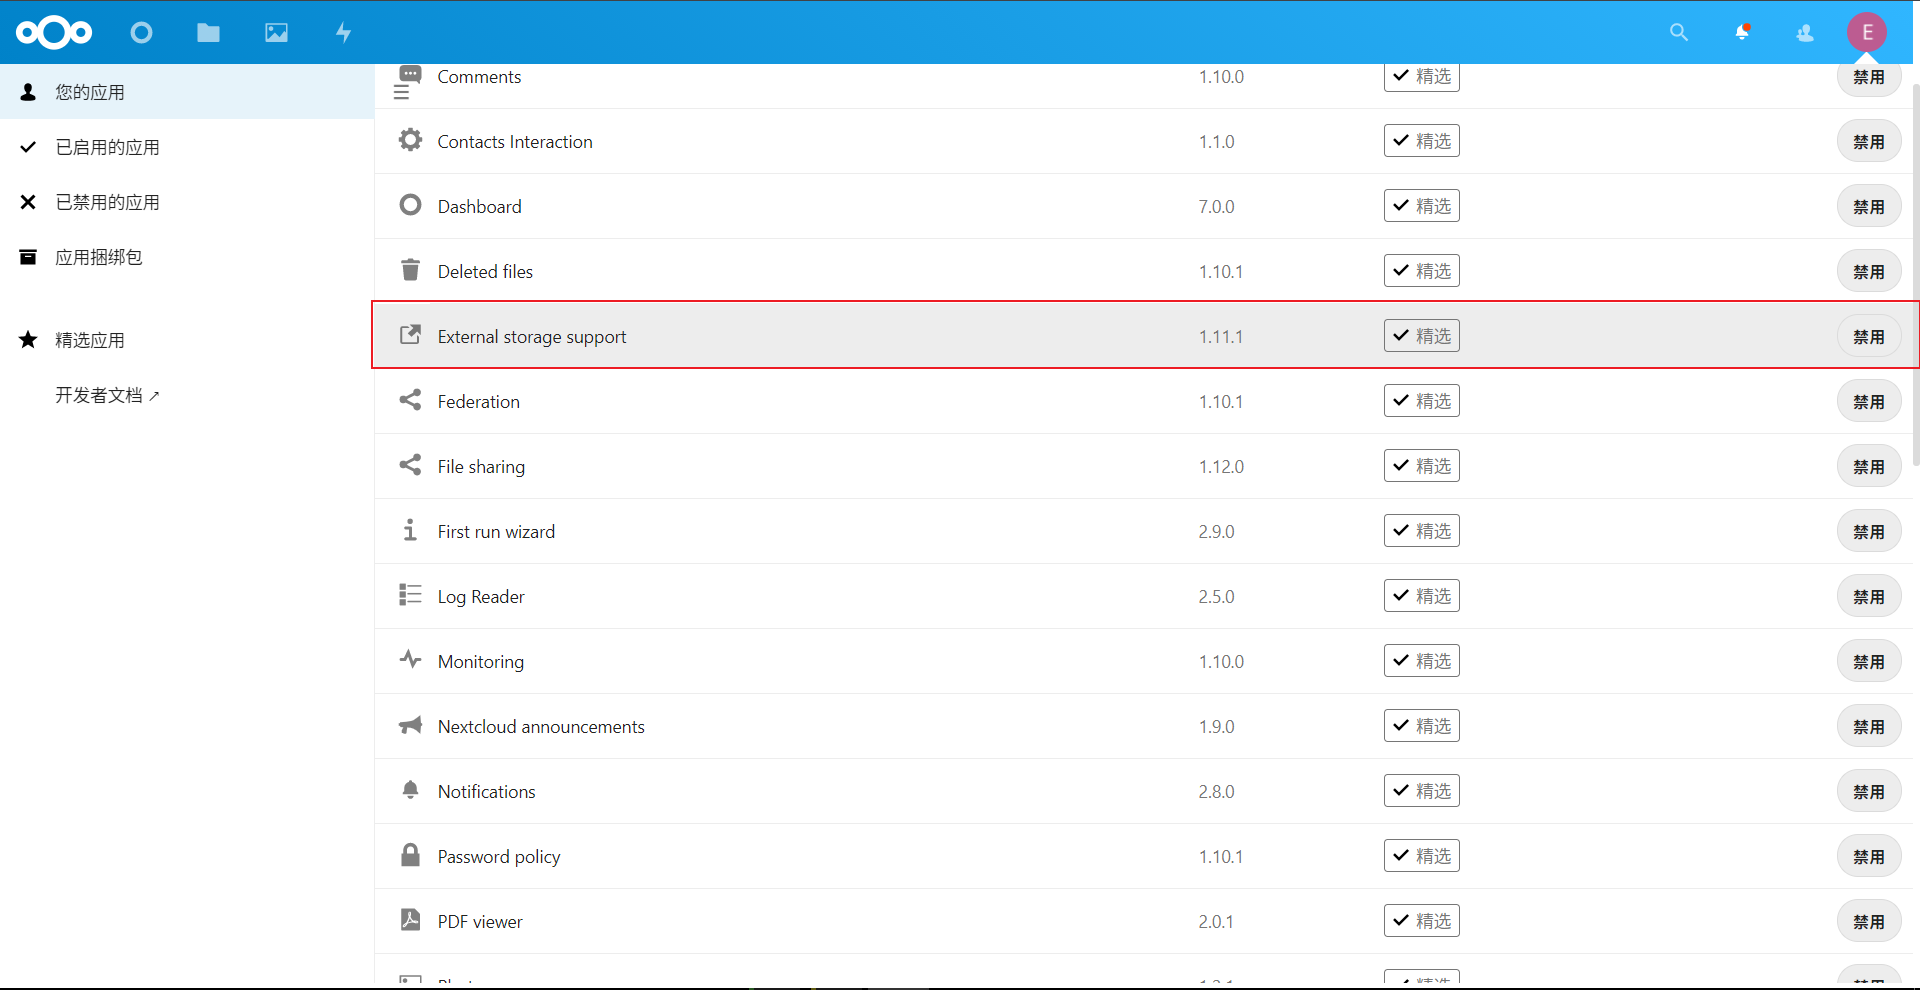The width and height of the screenshot is (1920, 990).
Task: Select the PDF viewer app name
Action: (x=480, y=922)
